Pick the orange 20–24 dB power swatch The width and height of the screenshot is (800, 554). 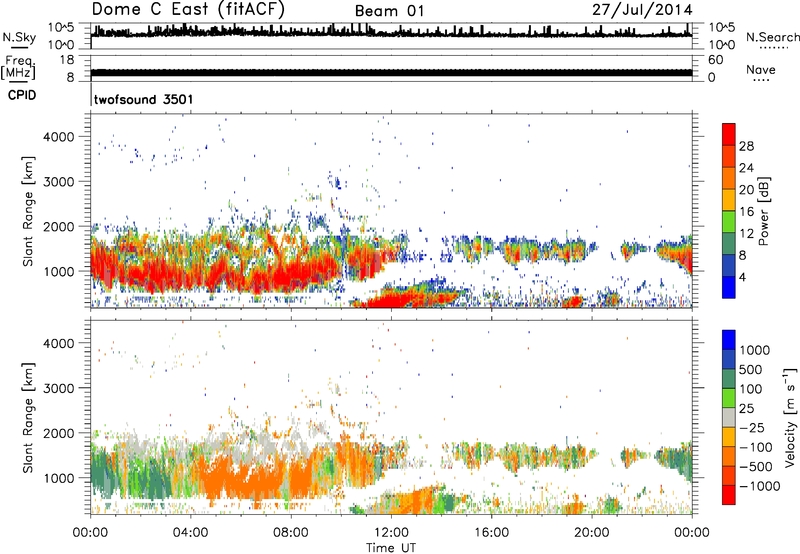click(x=729, y=178)
